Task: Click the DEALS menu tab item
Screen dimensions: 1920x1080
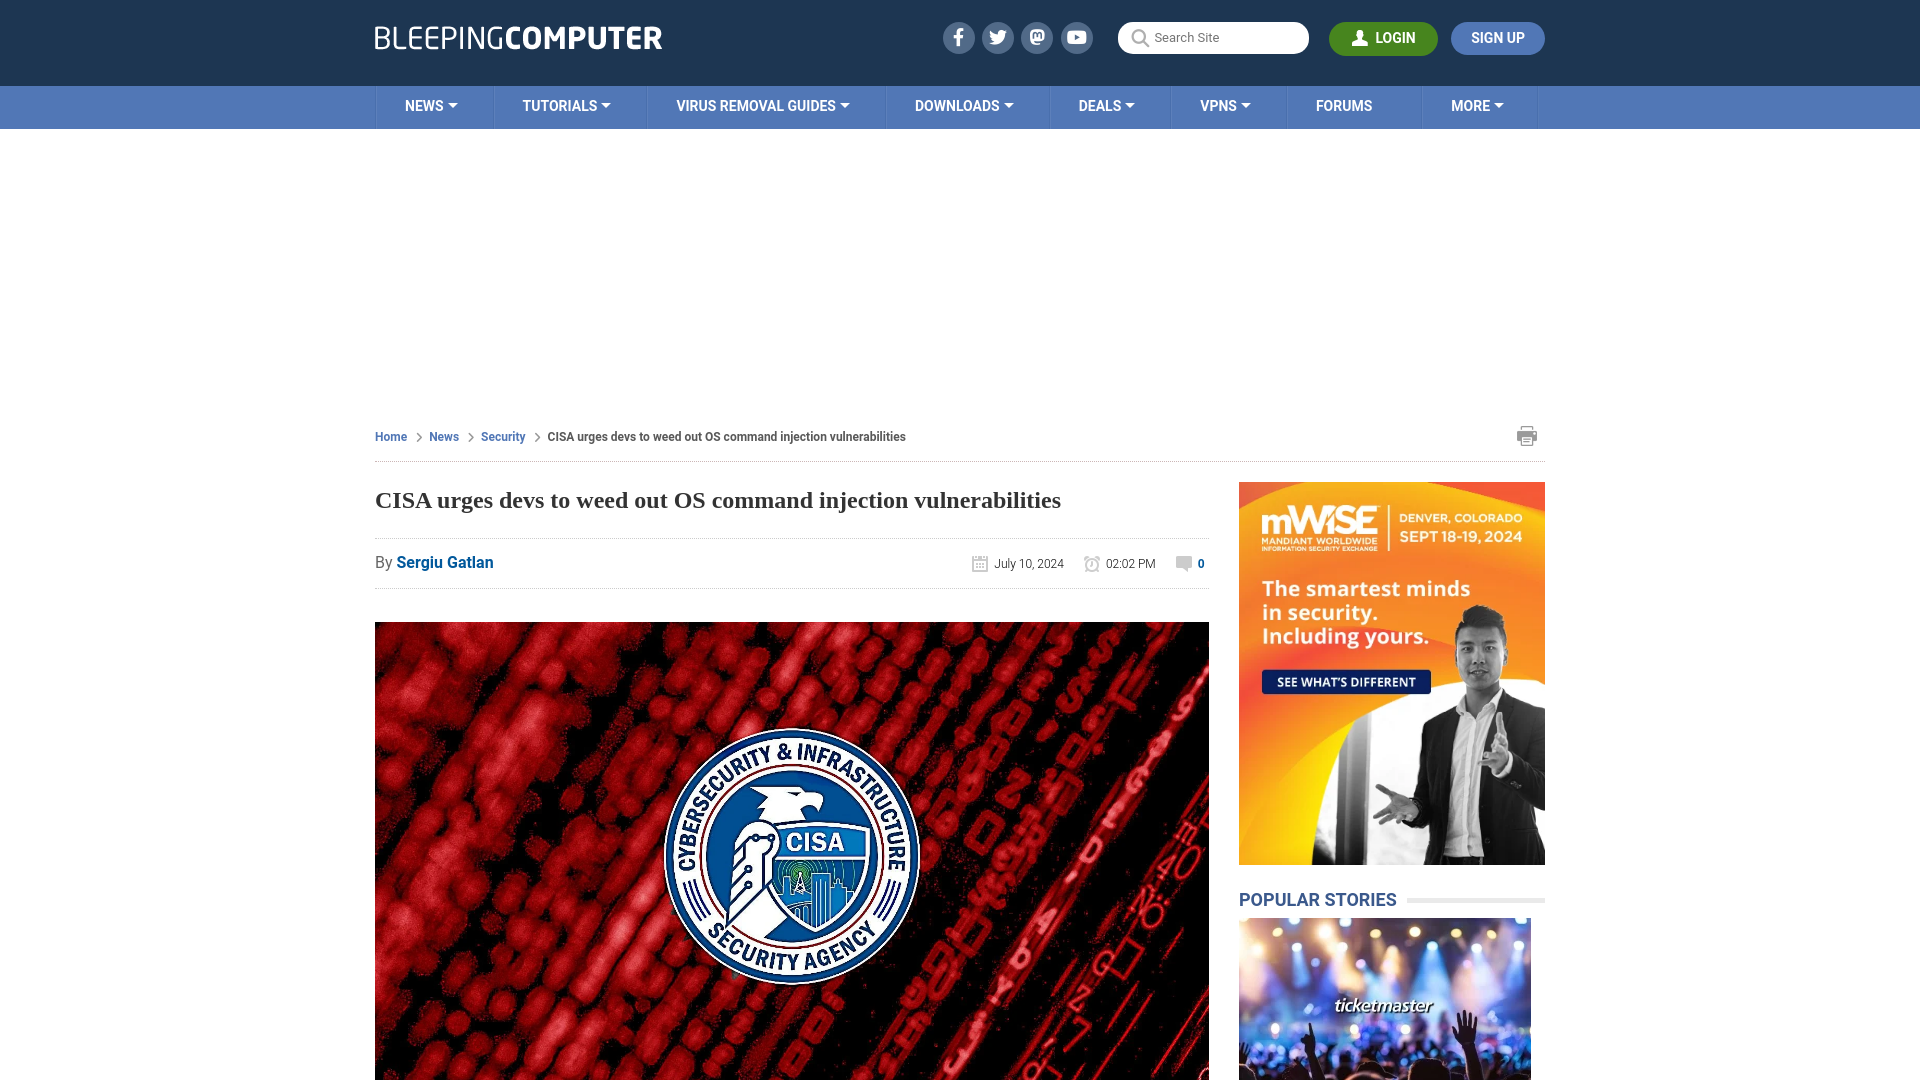Action: pyautogui.click(x=1105, y=105)
